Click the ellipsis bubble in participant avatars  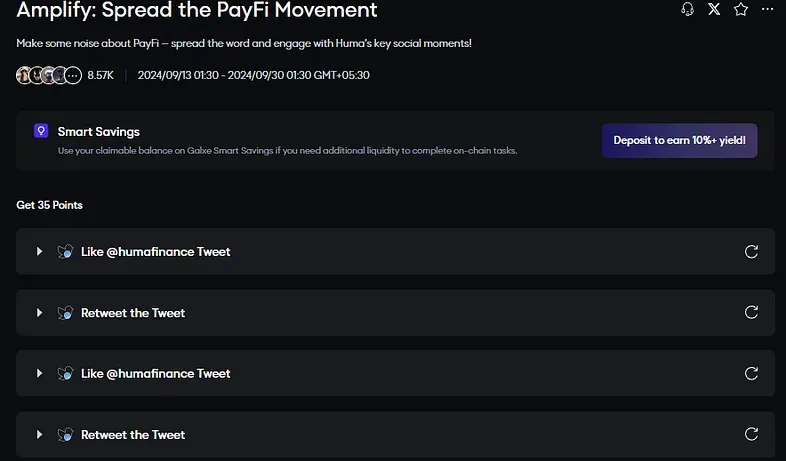(73, 75)
